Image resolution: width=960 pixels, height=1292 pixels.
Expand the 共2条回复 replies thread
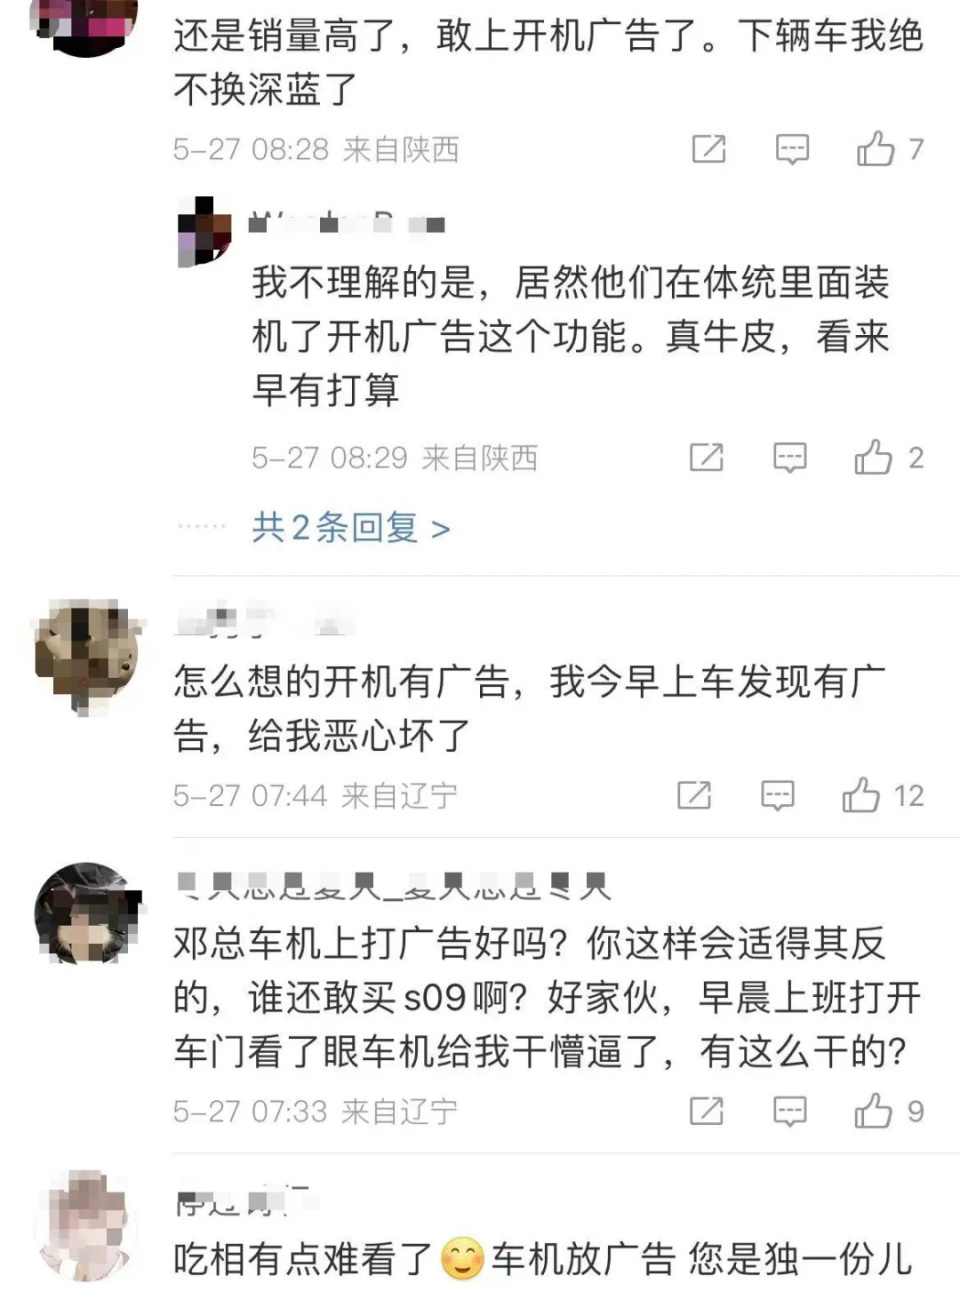[x=347, y=527]
